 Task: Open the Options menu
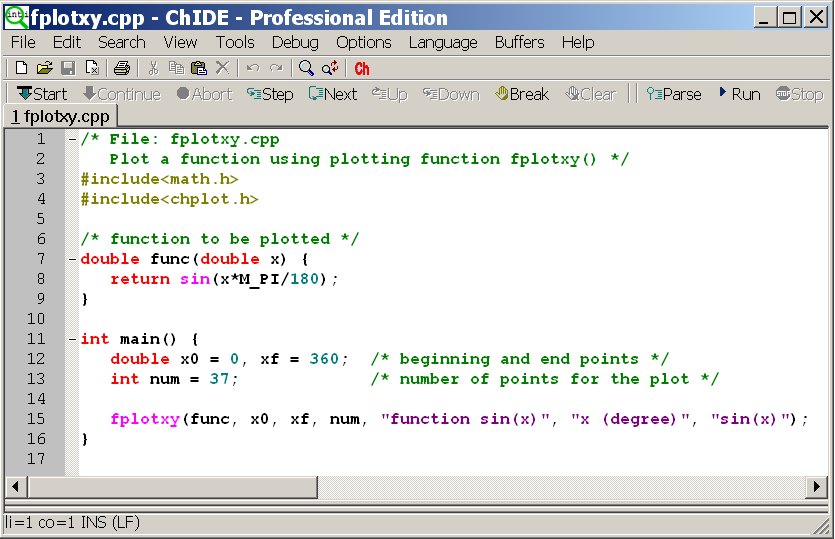coord(364,43)
